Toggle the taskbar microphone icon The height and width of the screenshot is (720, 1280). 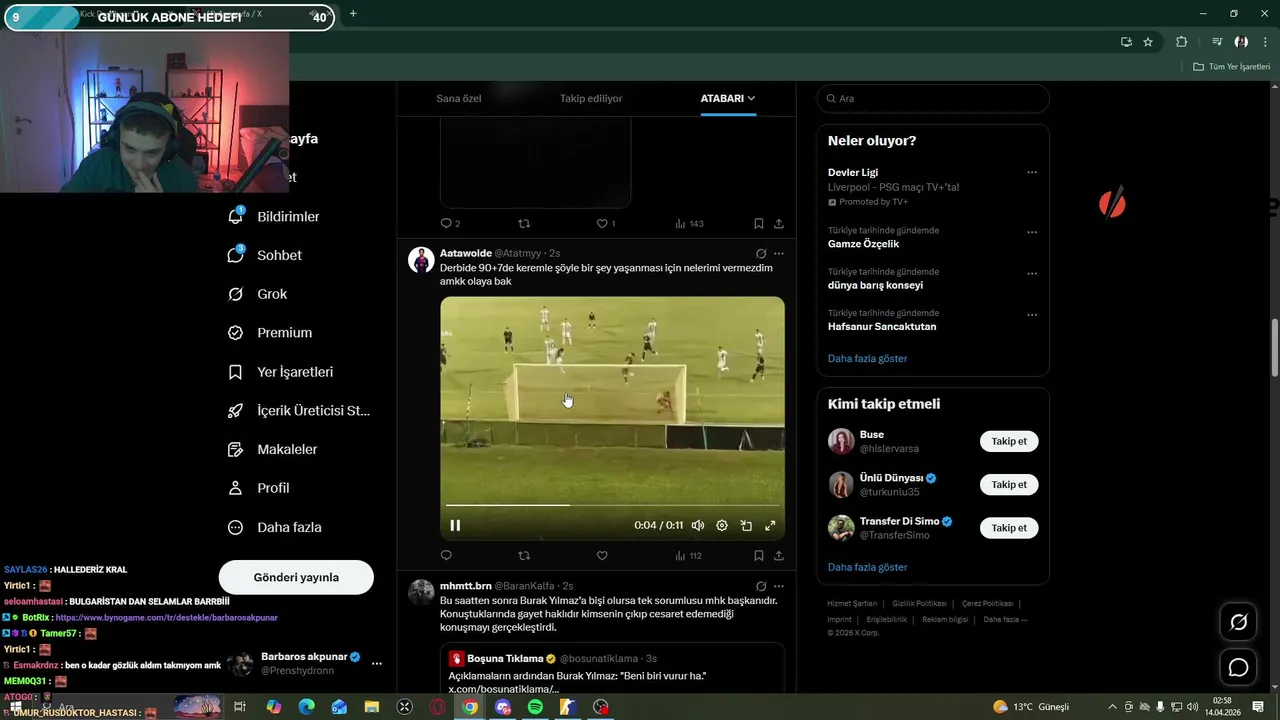[x=1160, y=707]
